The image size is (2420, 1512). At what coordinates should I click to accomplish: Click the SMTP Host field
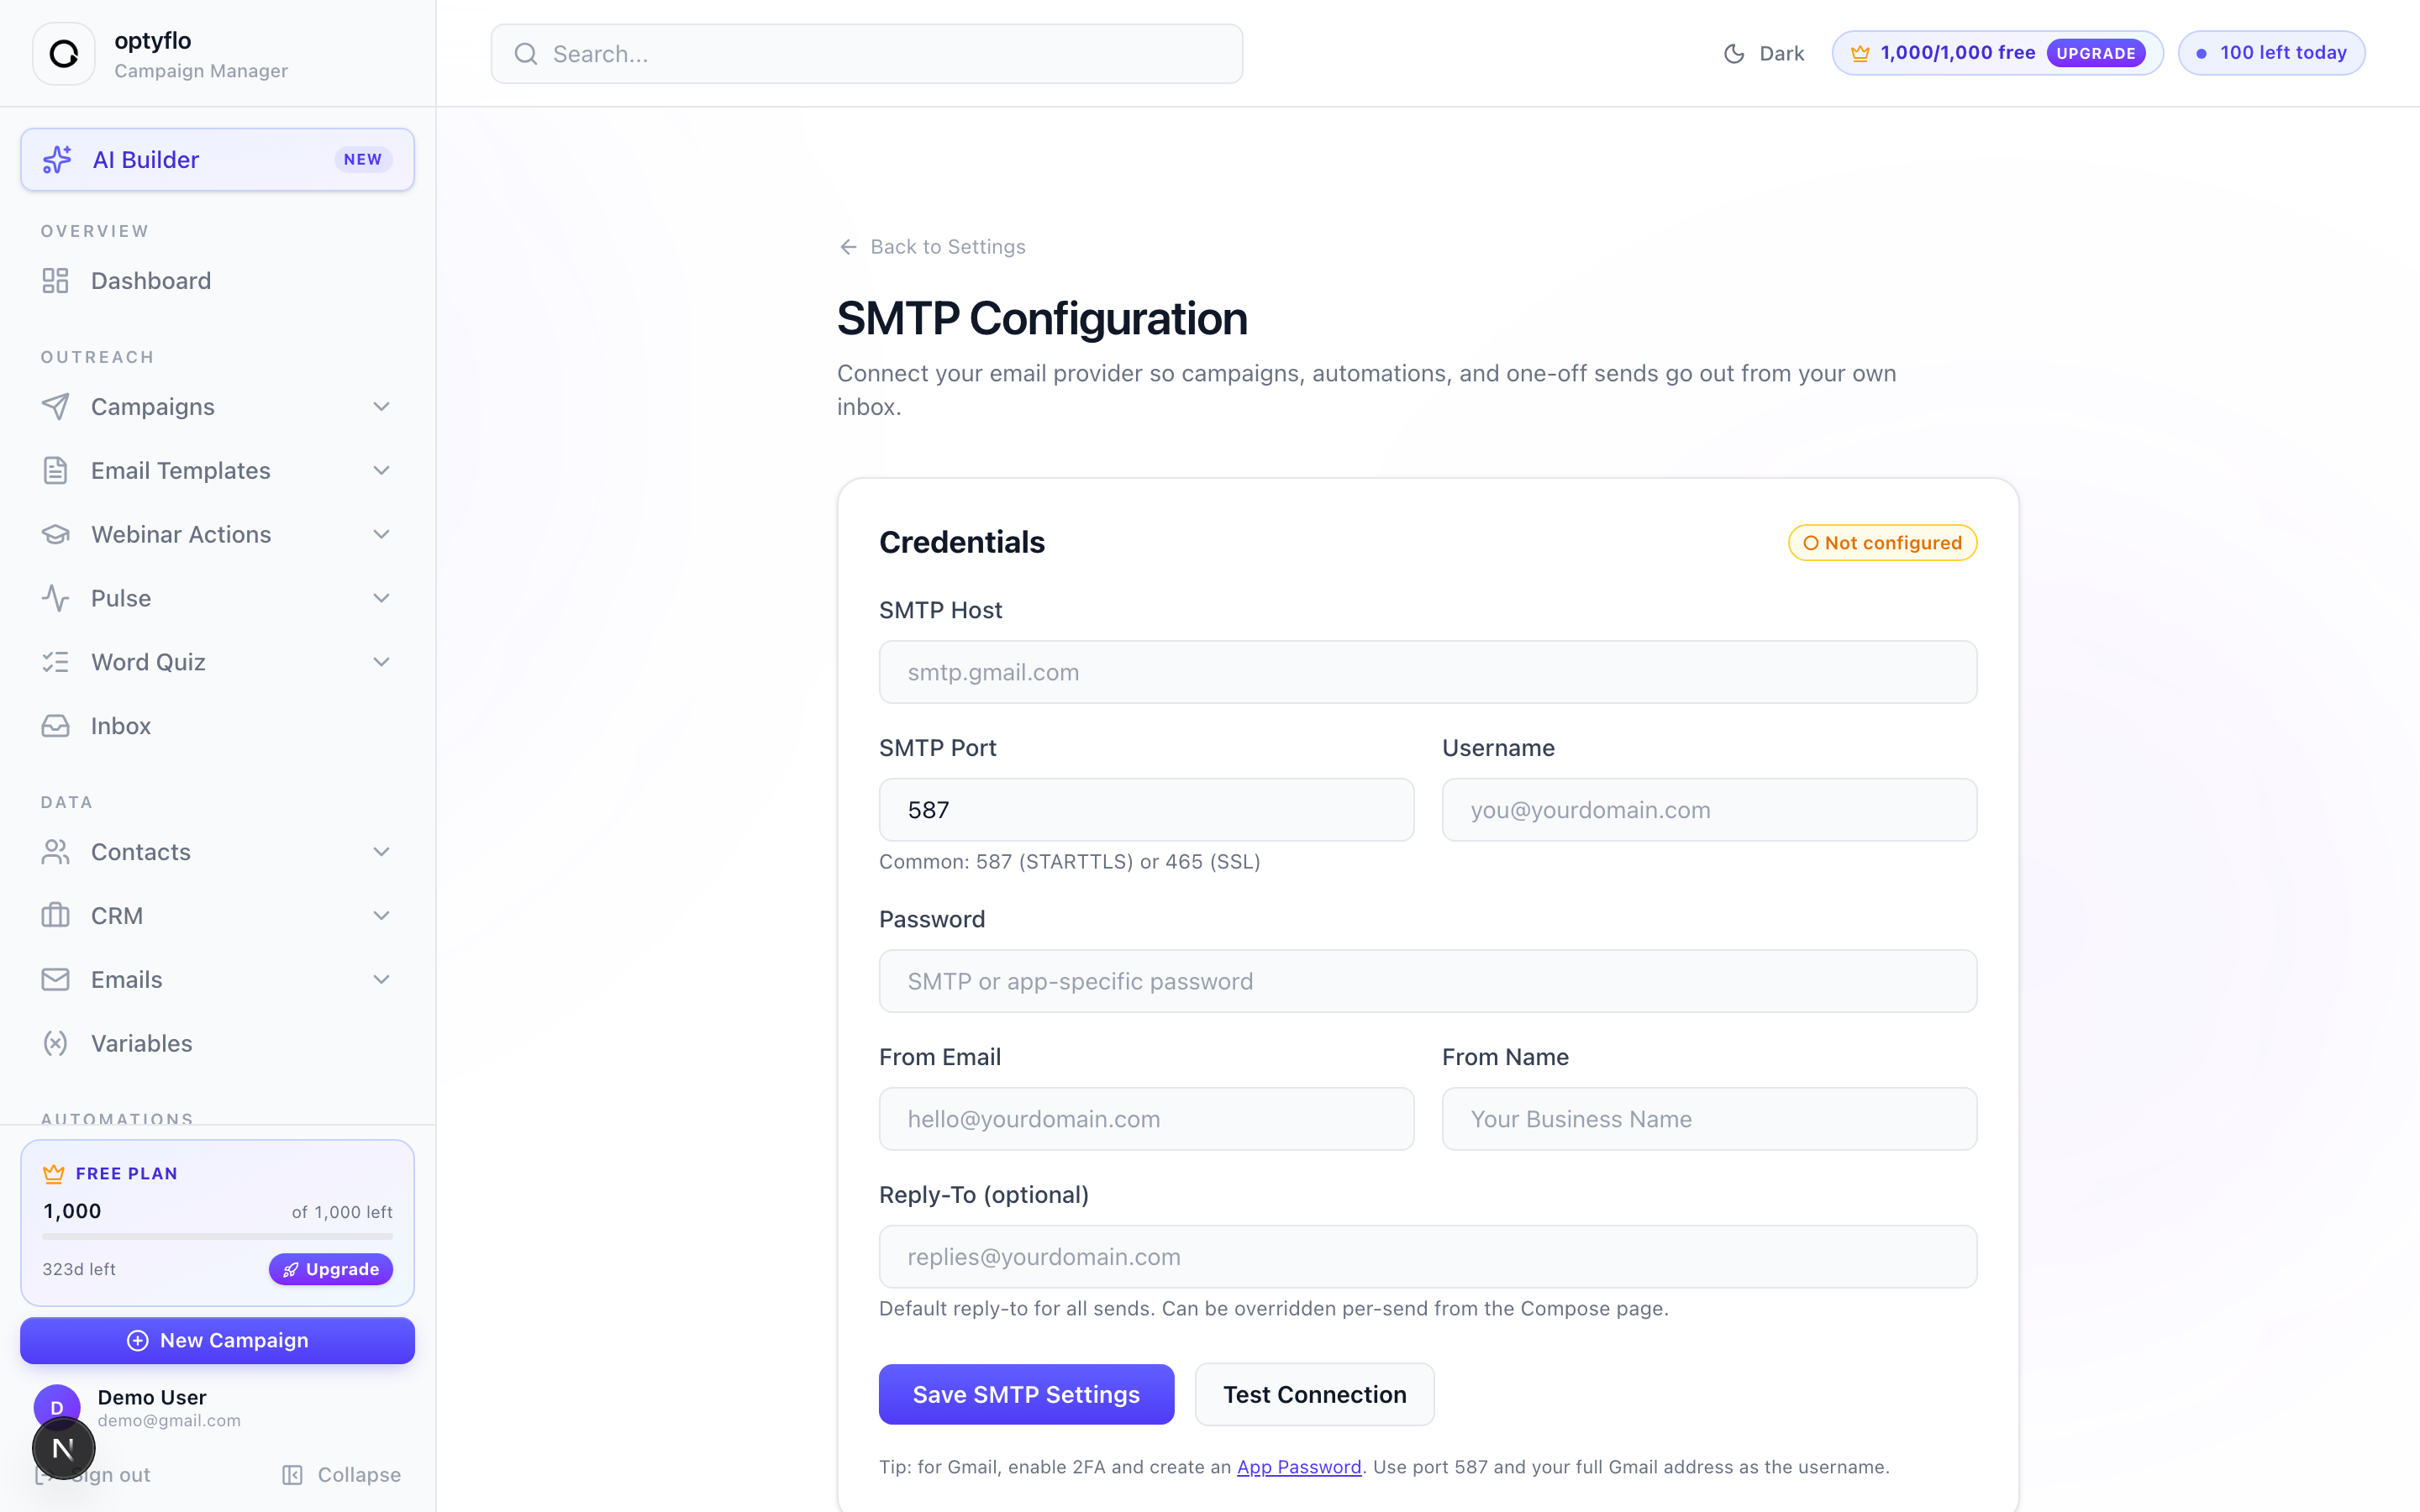coord(1428,672)
